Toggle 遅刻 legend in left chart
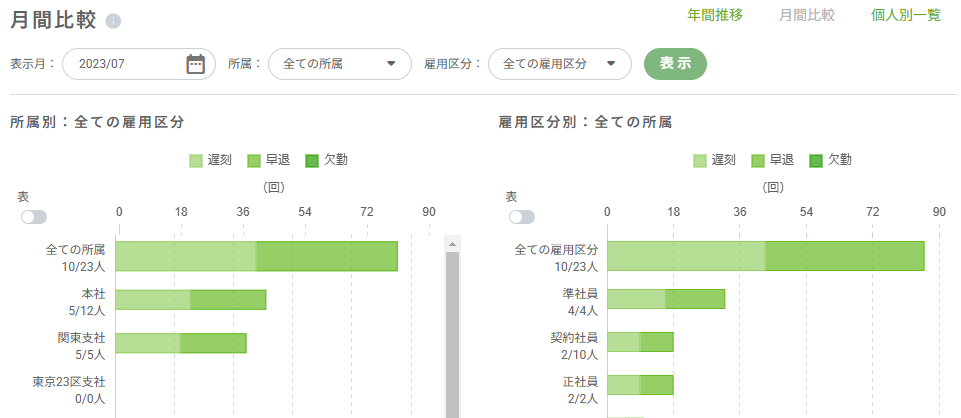This screenshot has height=418, width=961. coord(210,160)
